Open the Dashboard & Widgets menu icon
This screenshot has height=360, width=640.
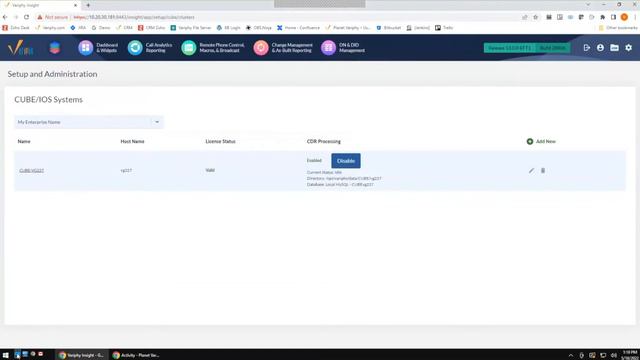86,48
